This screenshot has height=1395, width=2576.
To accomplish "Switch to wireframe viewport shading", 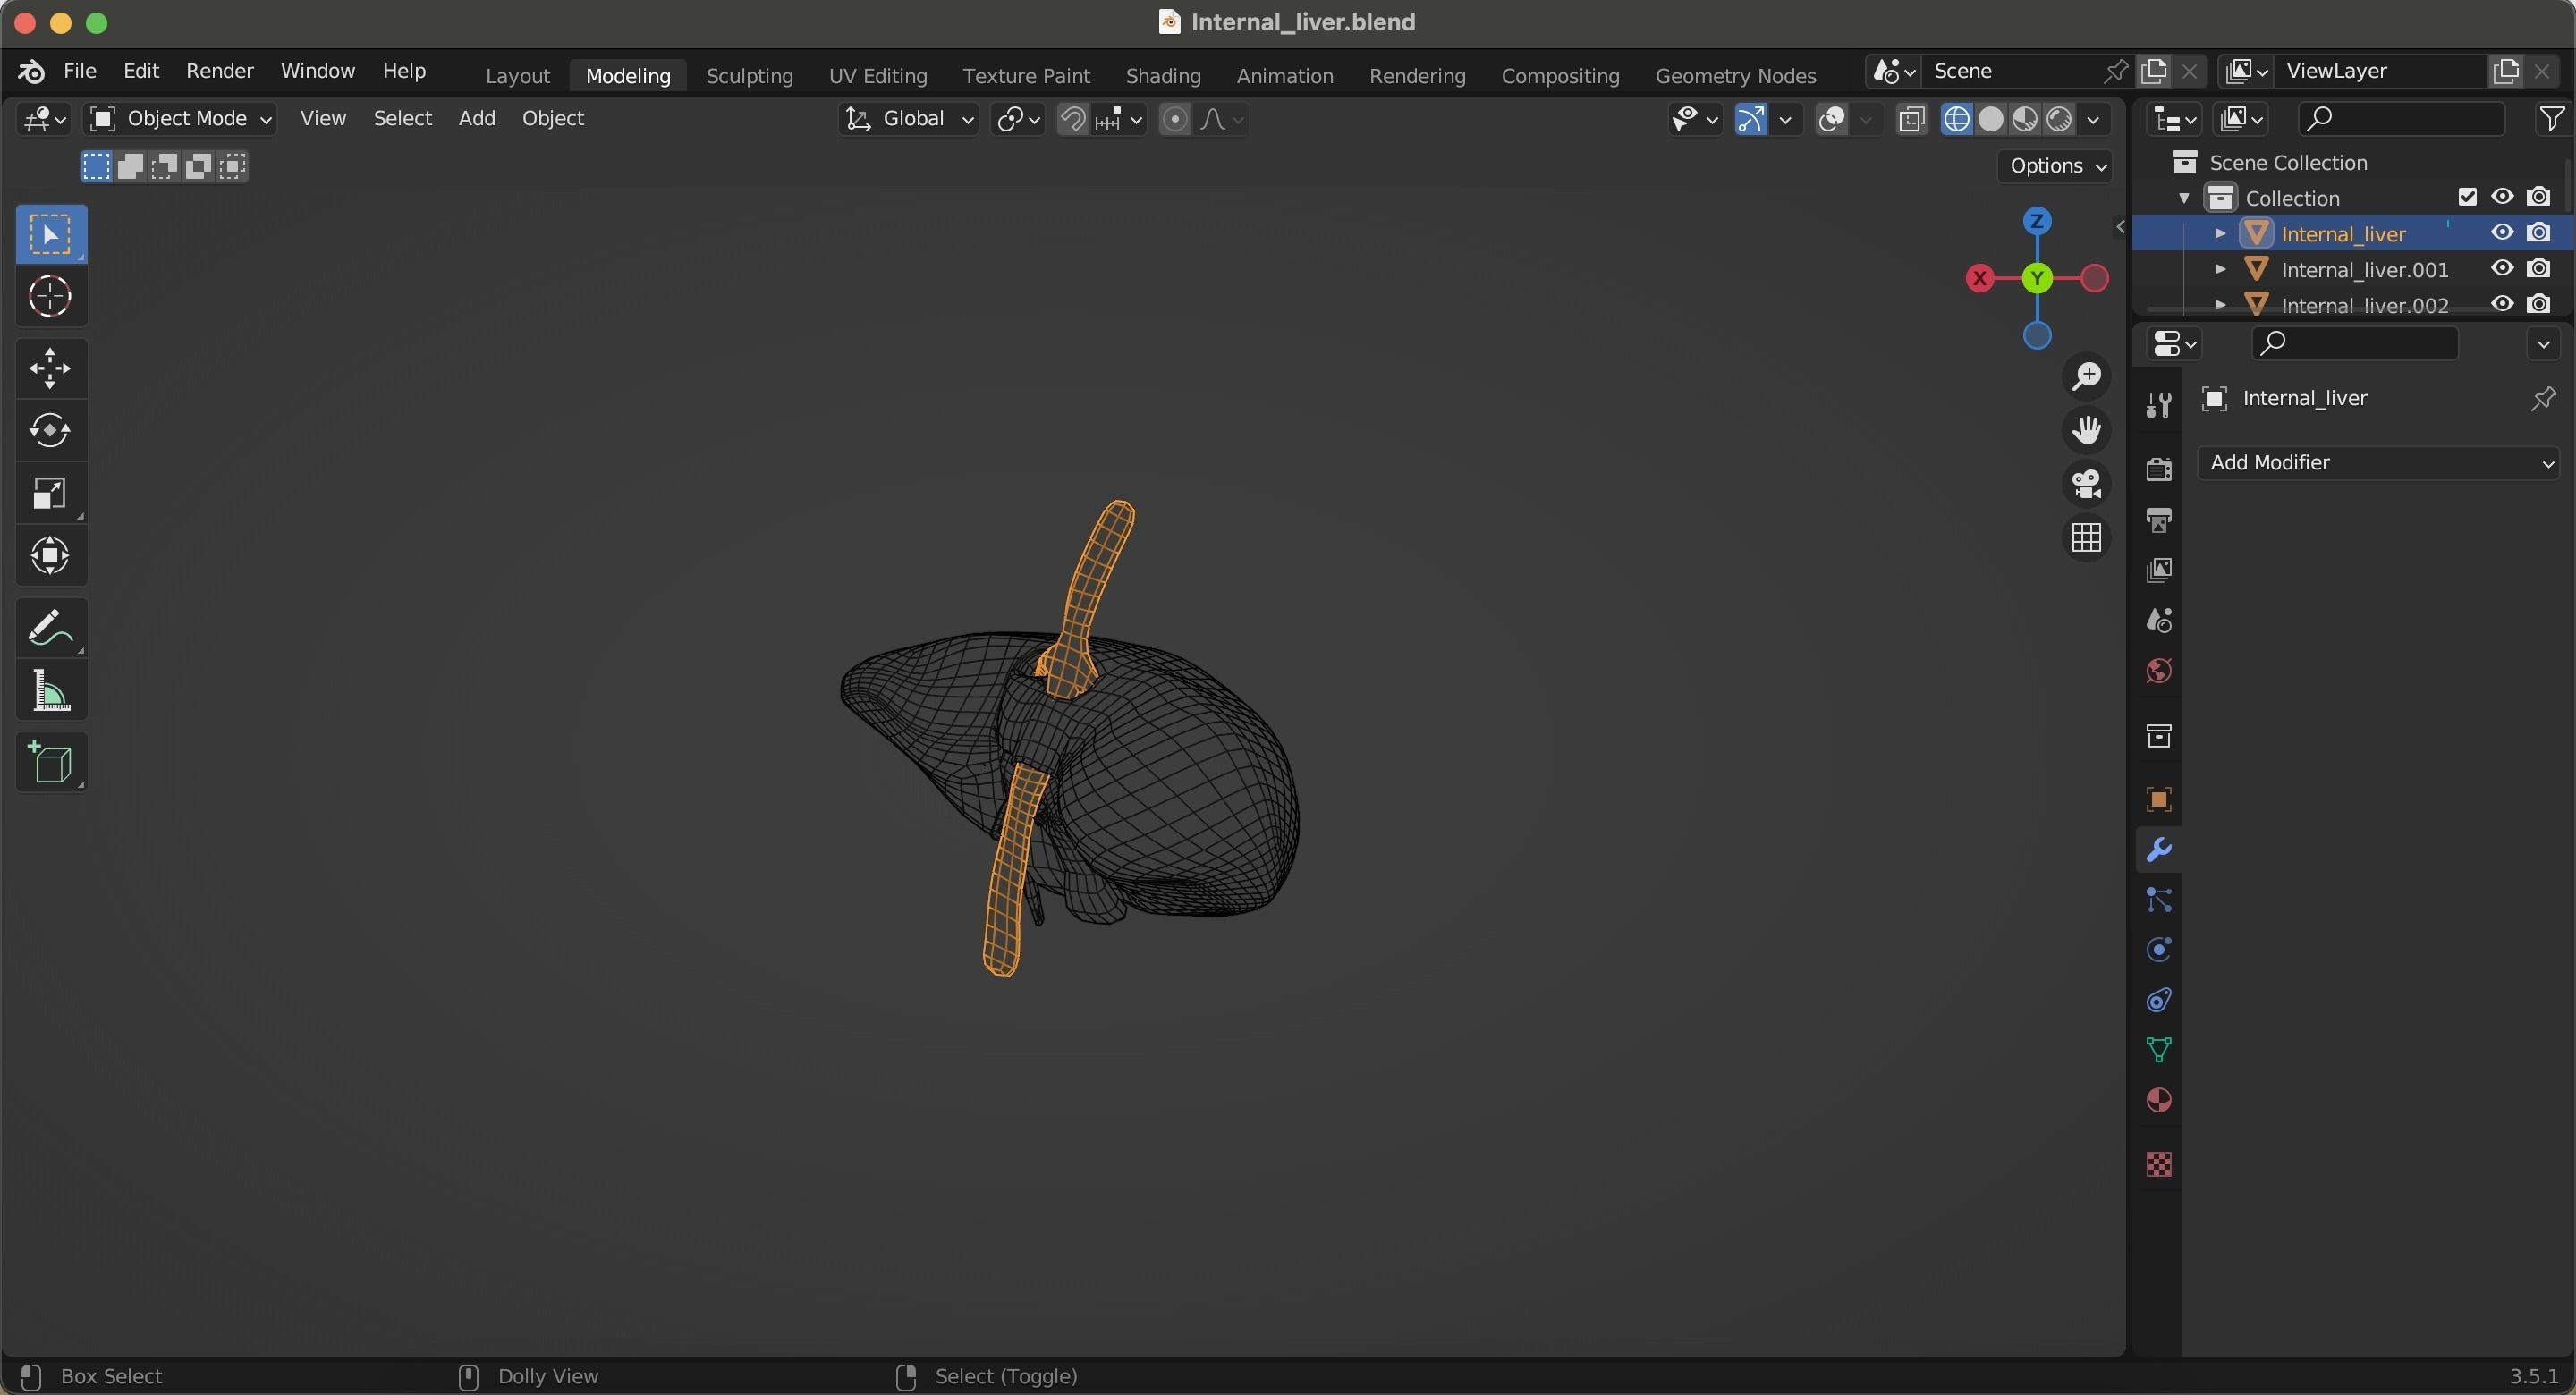I will tap(1956, 120).
